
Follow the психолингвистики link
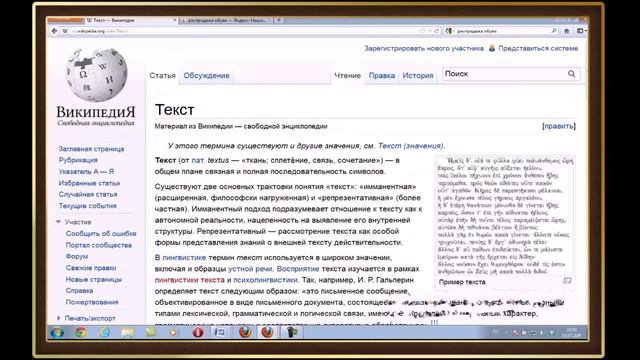[265, 280]
